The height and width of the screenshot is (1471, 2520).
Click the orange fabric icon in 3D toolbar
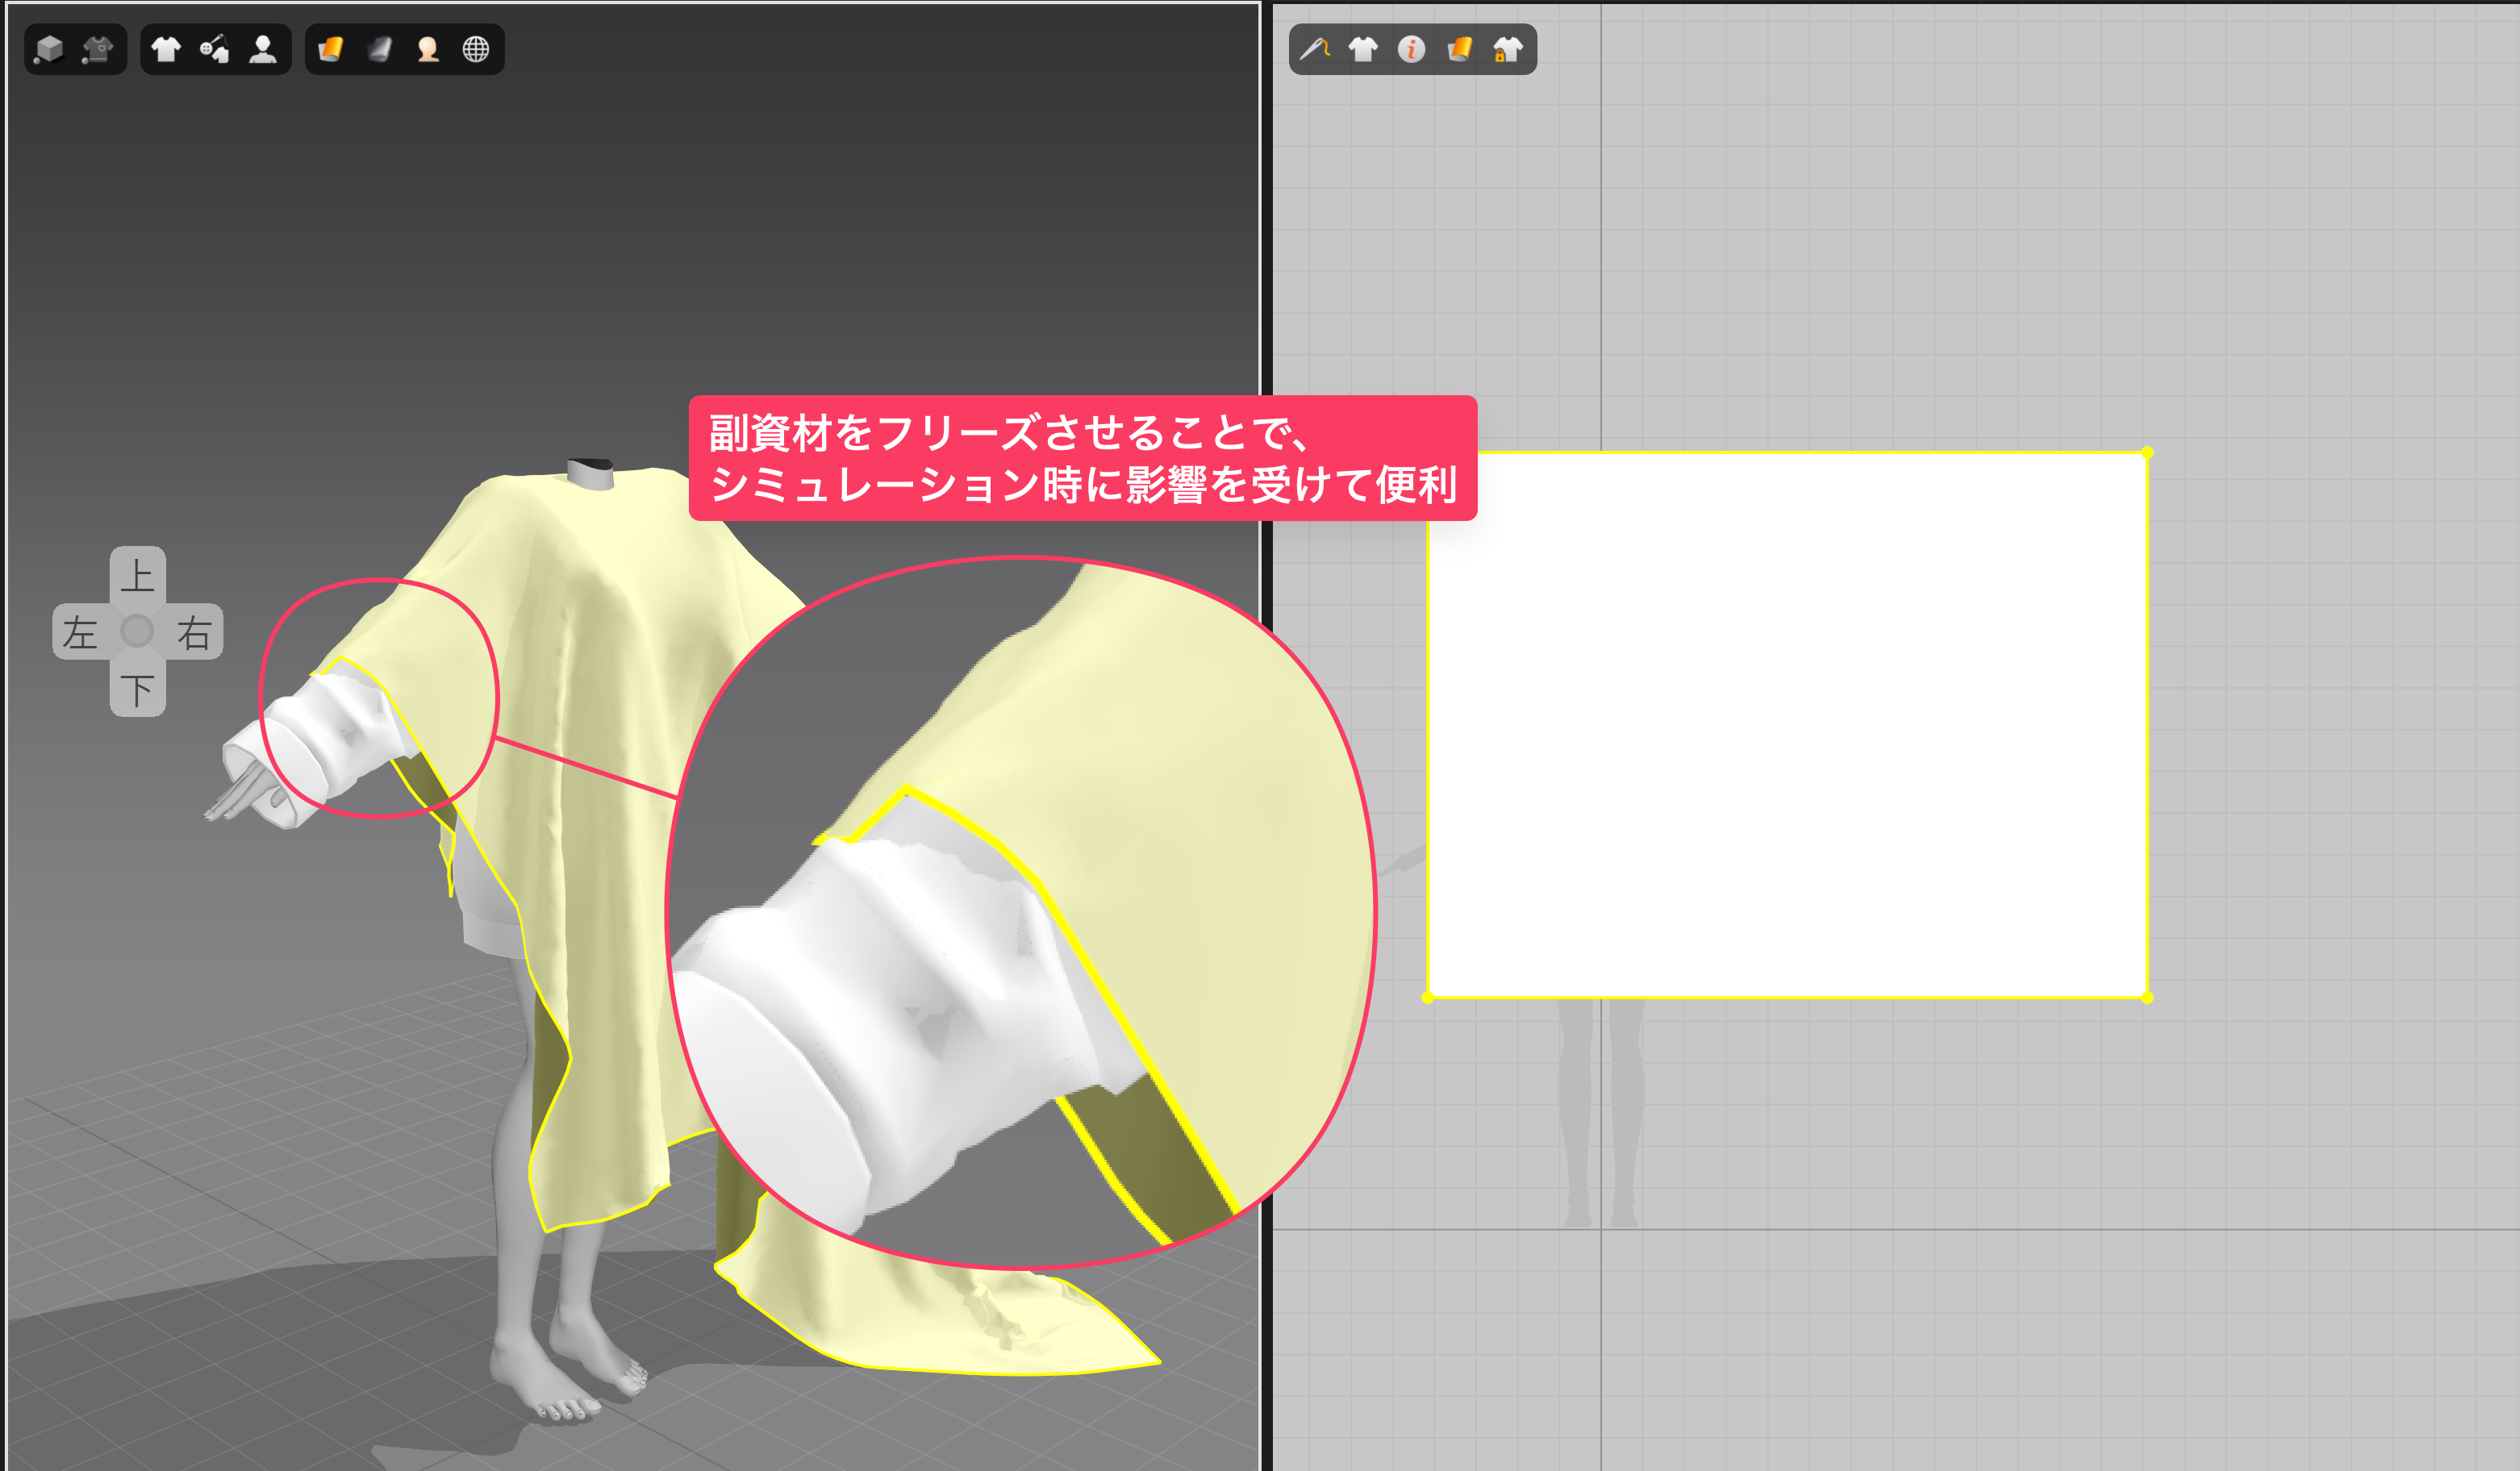[x=330, y=49]
